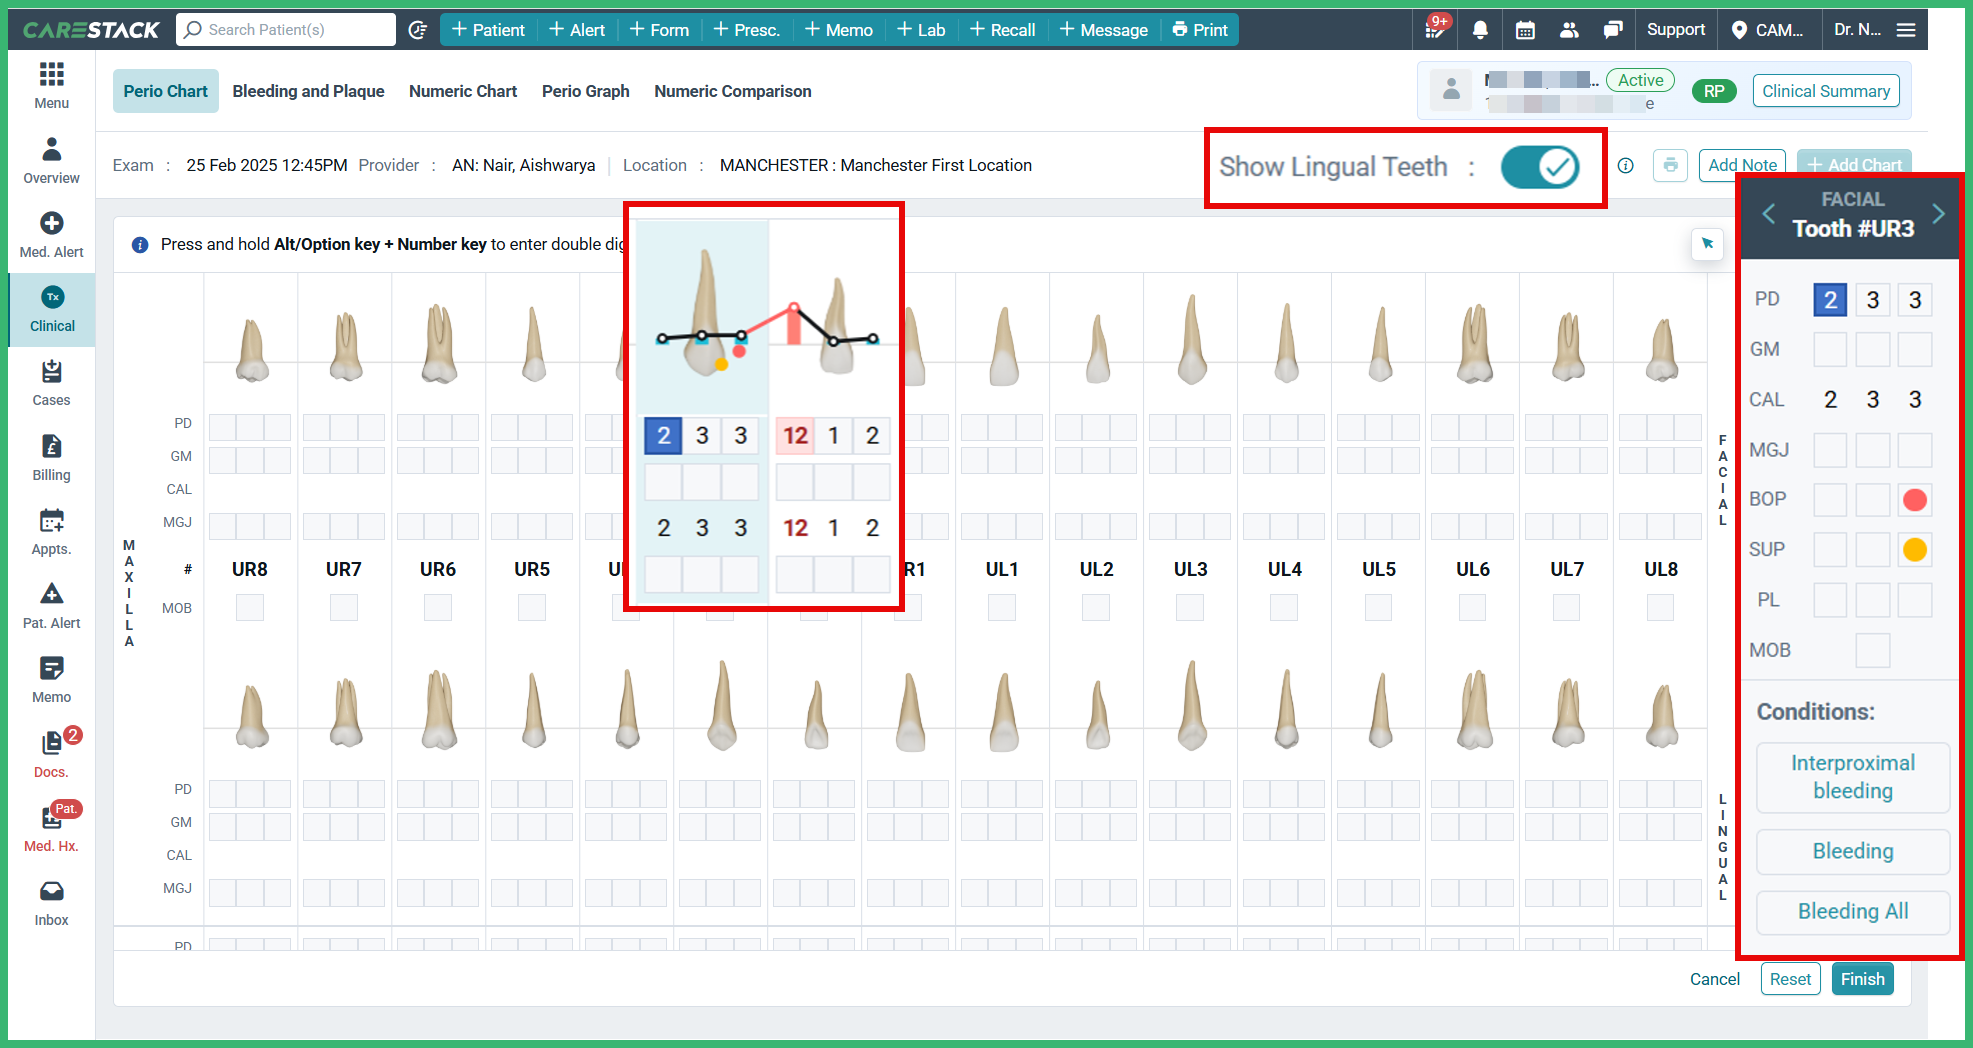Switch to the Perio Graph tab
The width and height of the screenshot is (1973, 1048).
pos(585,91)
